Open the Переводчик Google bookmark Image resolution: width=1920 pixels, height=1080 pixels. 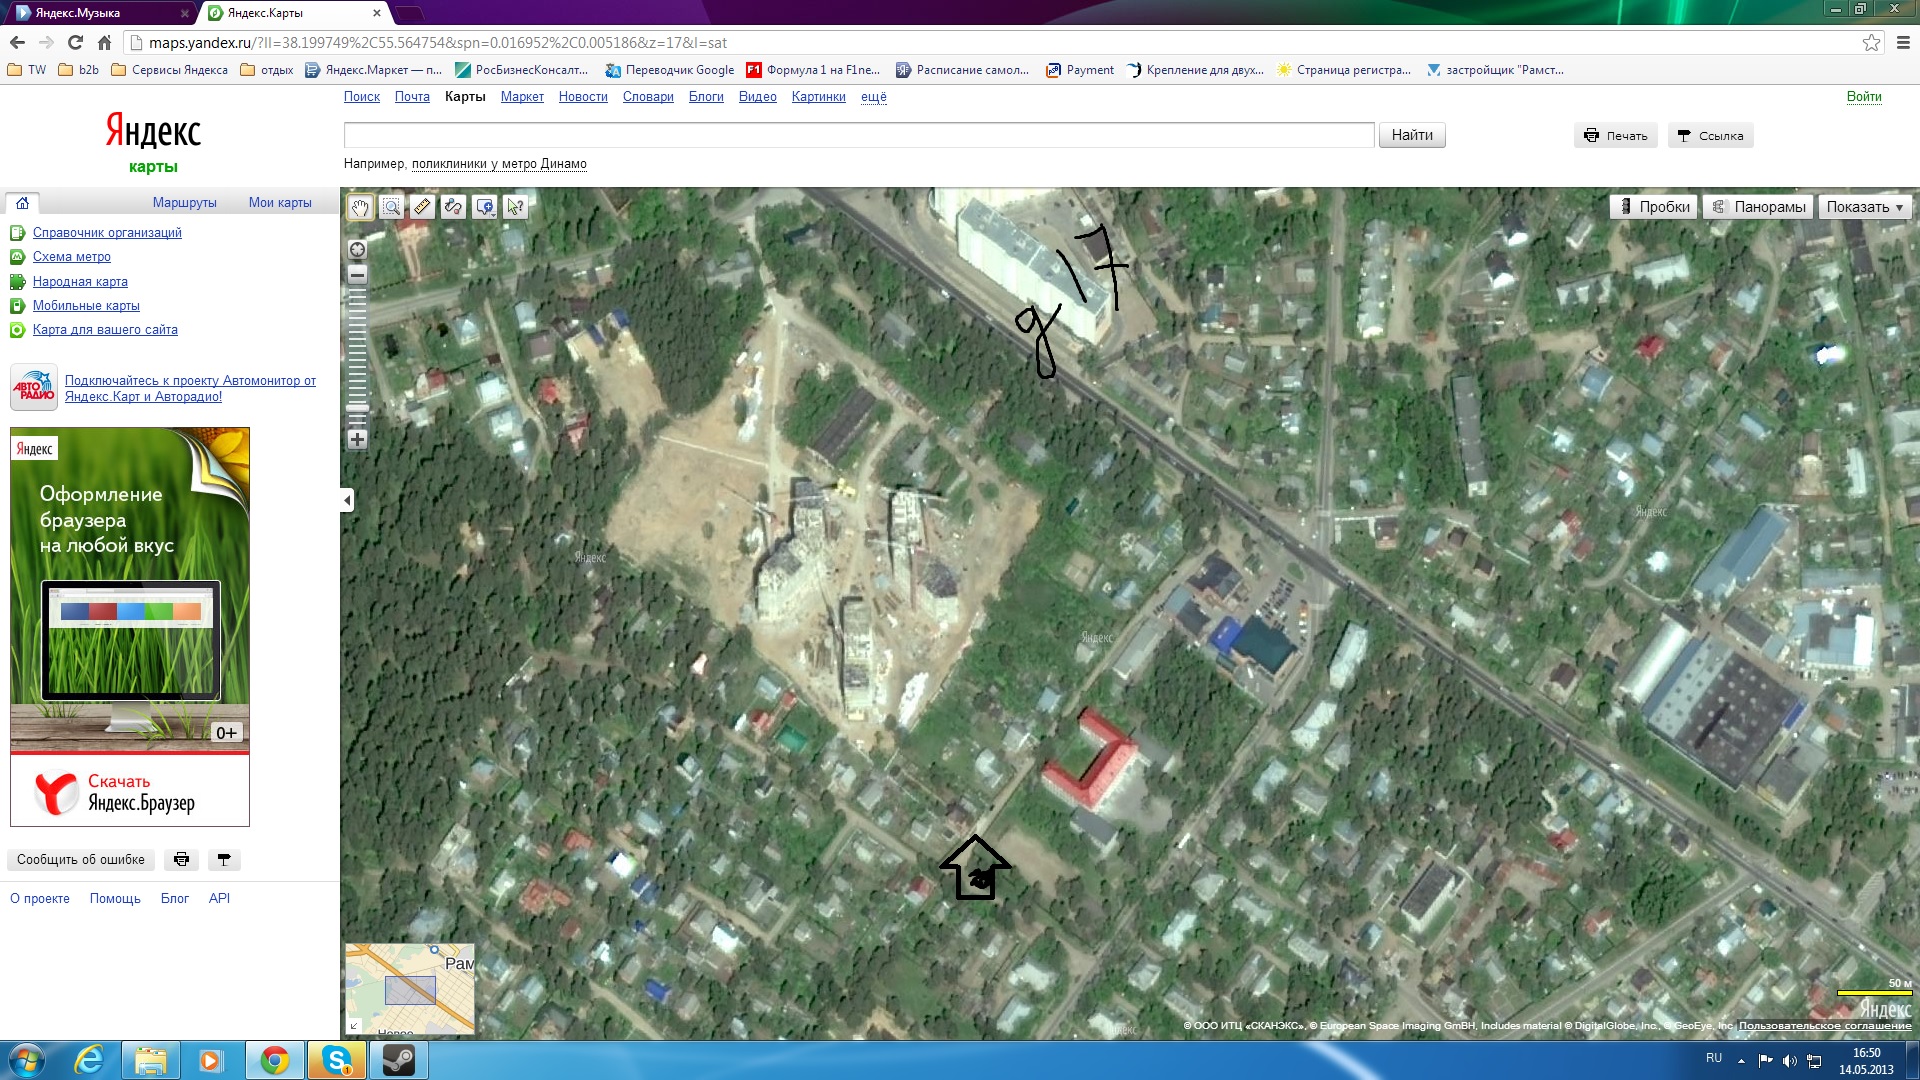coord(670,70)
